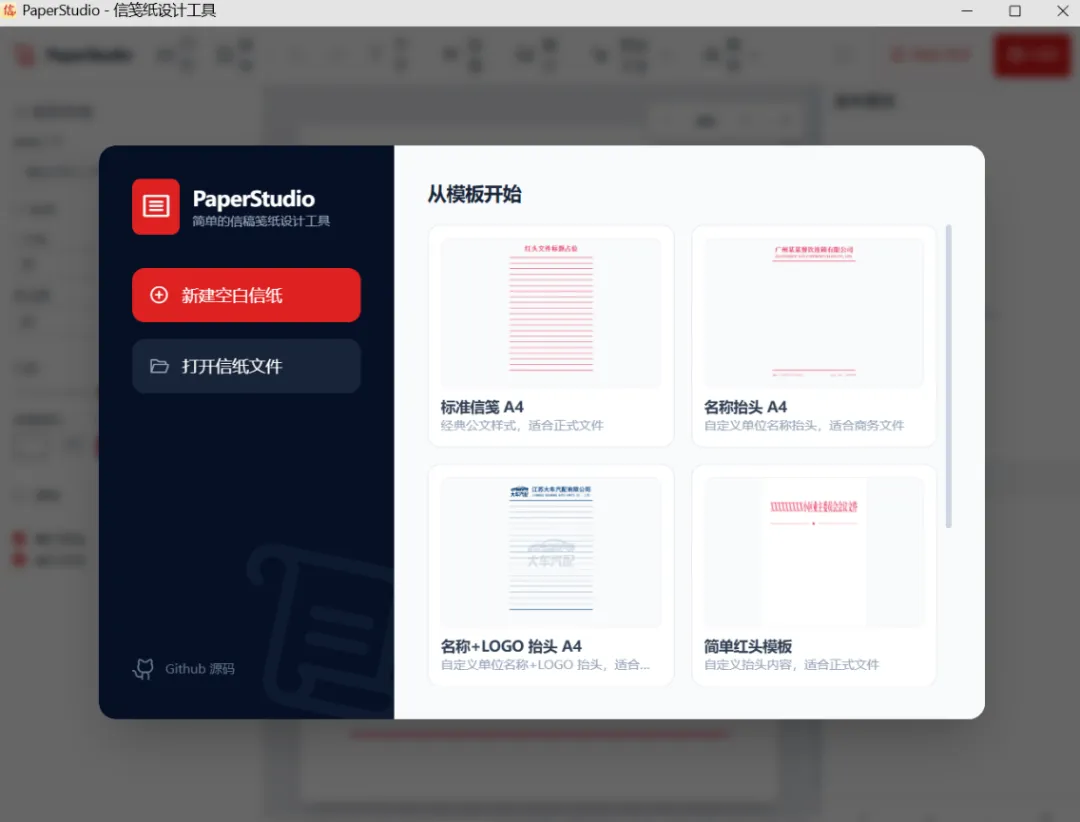The width and height of the screenshot is (1080, 822).
Task: Click the 名称抬头 A4 title text
Action: point(745,407)
